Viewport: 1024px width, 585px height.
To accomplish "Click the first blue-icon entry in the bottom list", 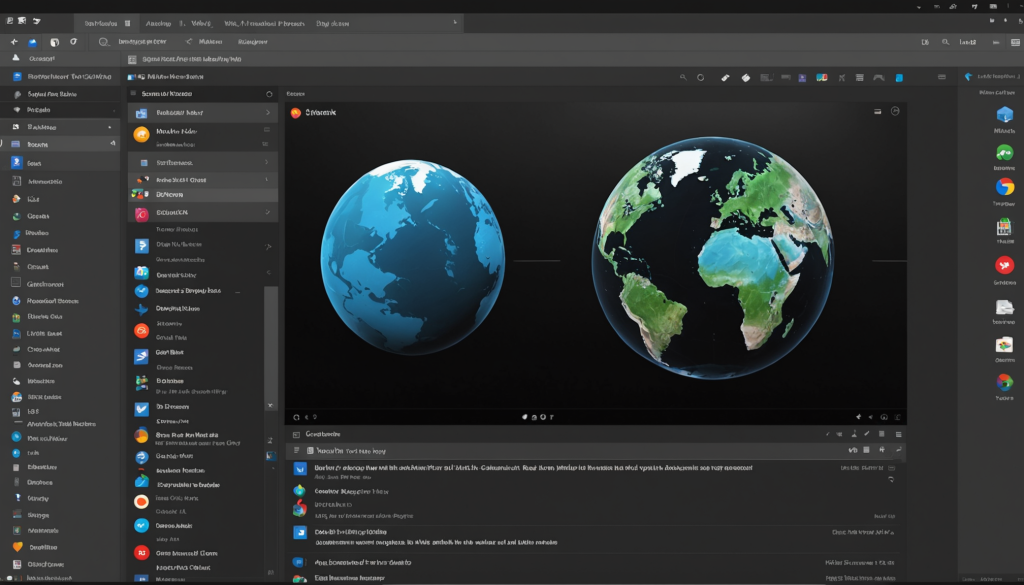I will click(299, 468).
